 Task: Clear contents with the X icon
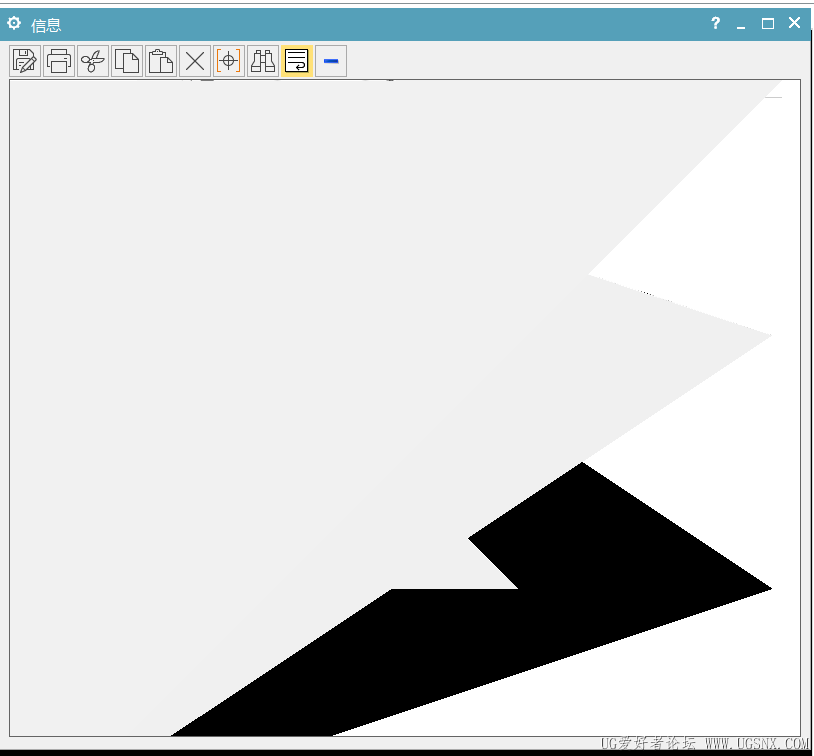(195, 61)
